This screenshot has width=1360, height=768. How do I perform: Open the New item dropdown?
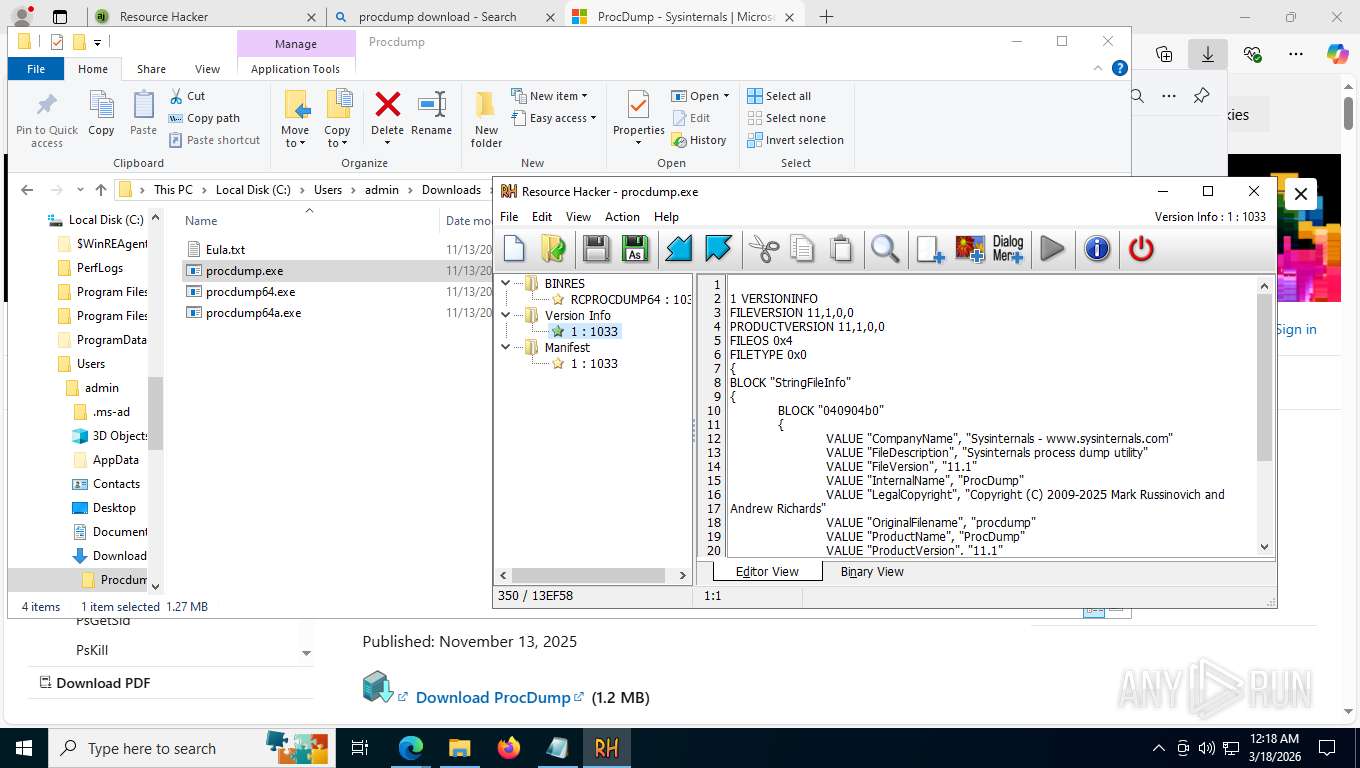549,96
